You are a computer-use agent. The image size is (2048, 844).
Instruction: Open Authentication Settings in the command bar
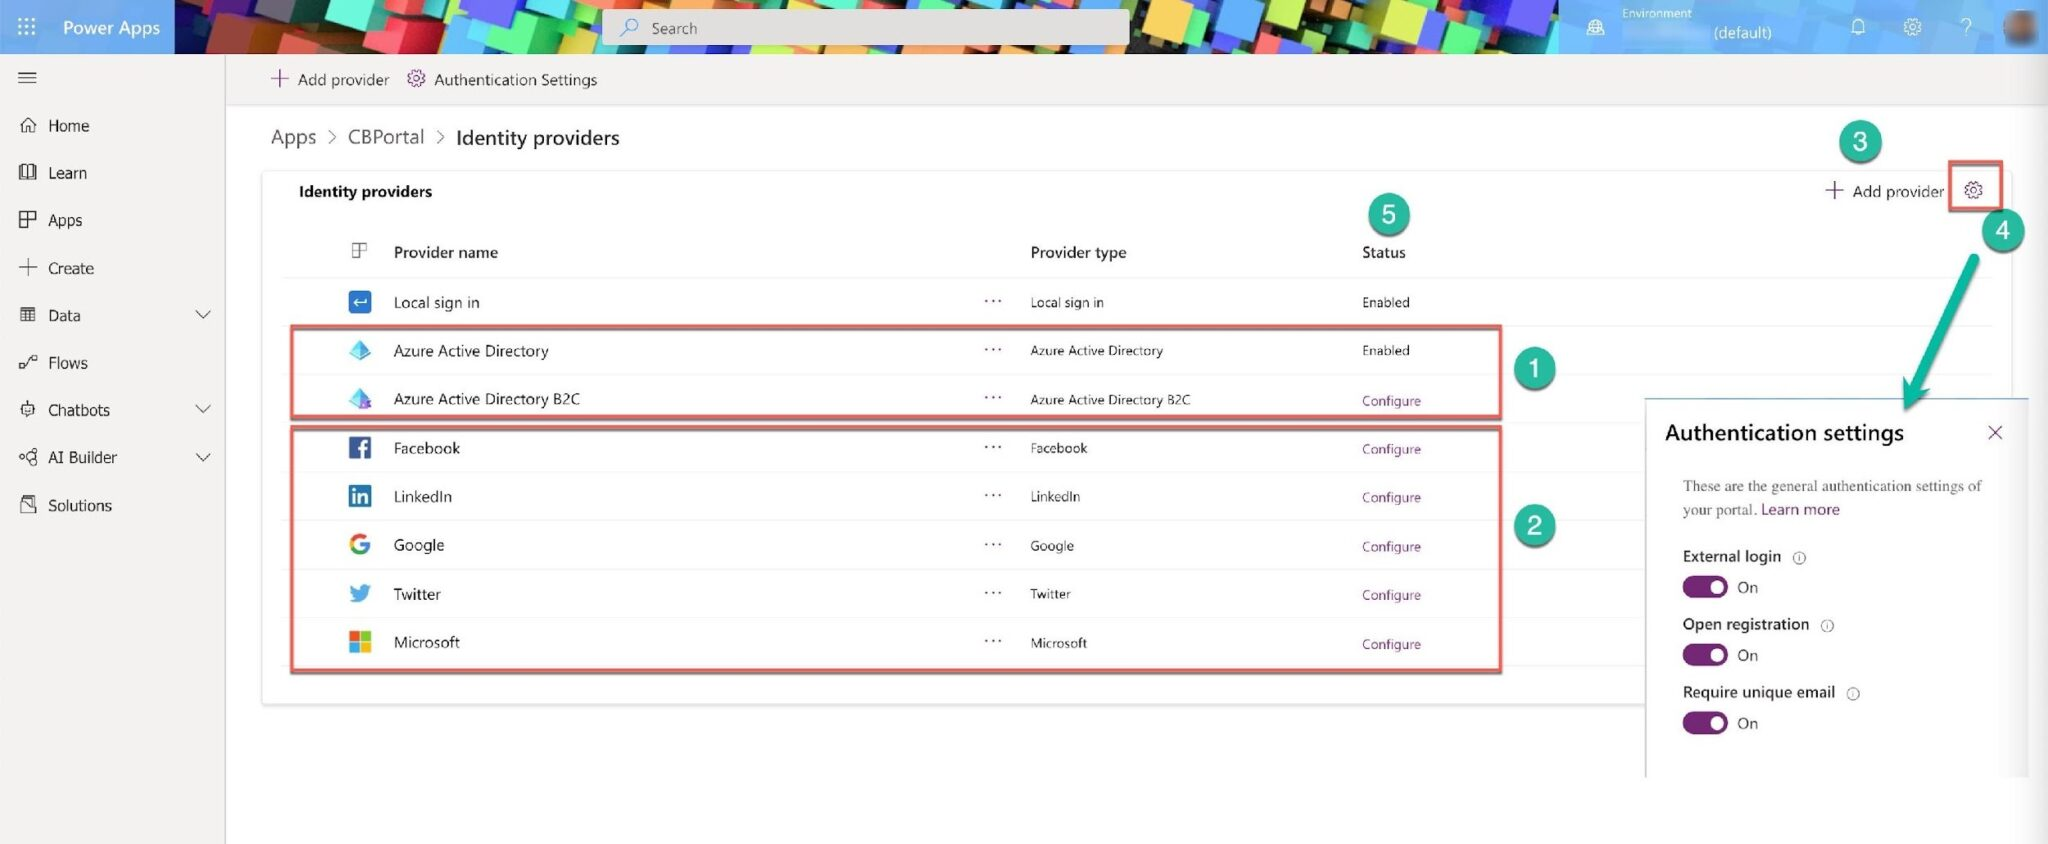tap(502, 79)
